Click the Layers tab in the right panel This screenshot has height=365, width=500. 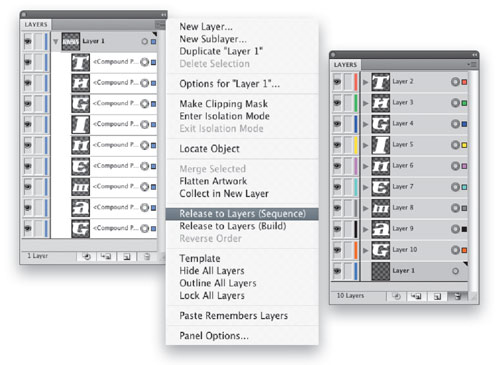pyautogui.click(x=345, y=64)
